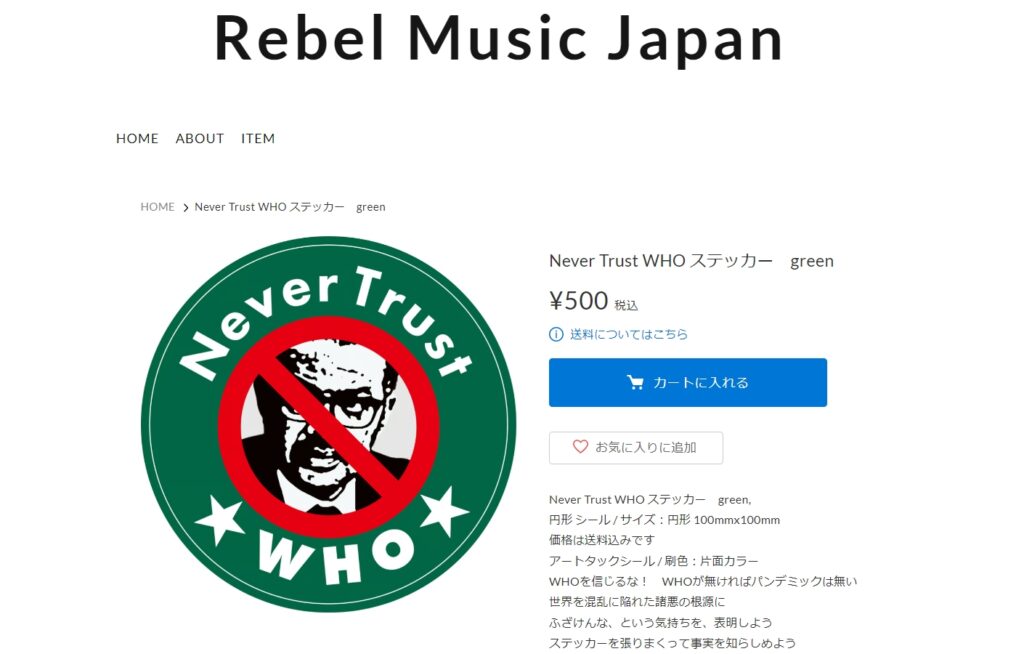Viewport: 1024px width, 654px height.
Task: Click the ¥500 price text
Action: 579,301
